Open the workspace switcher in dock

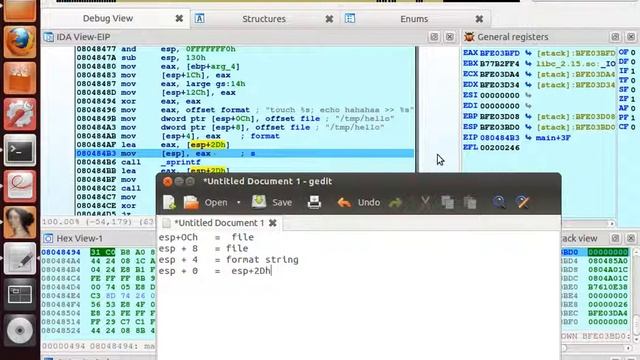coord(20,293)
